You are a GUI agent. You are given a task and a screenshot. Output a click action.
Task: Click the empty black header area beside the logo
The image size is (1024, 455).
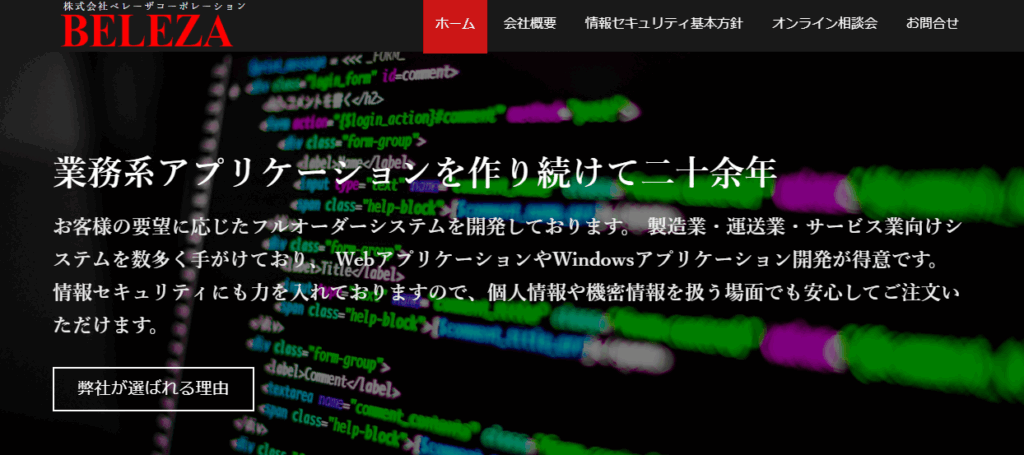coord(330,25)
